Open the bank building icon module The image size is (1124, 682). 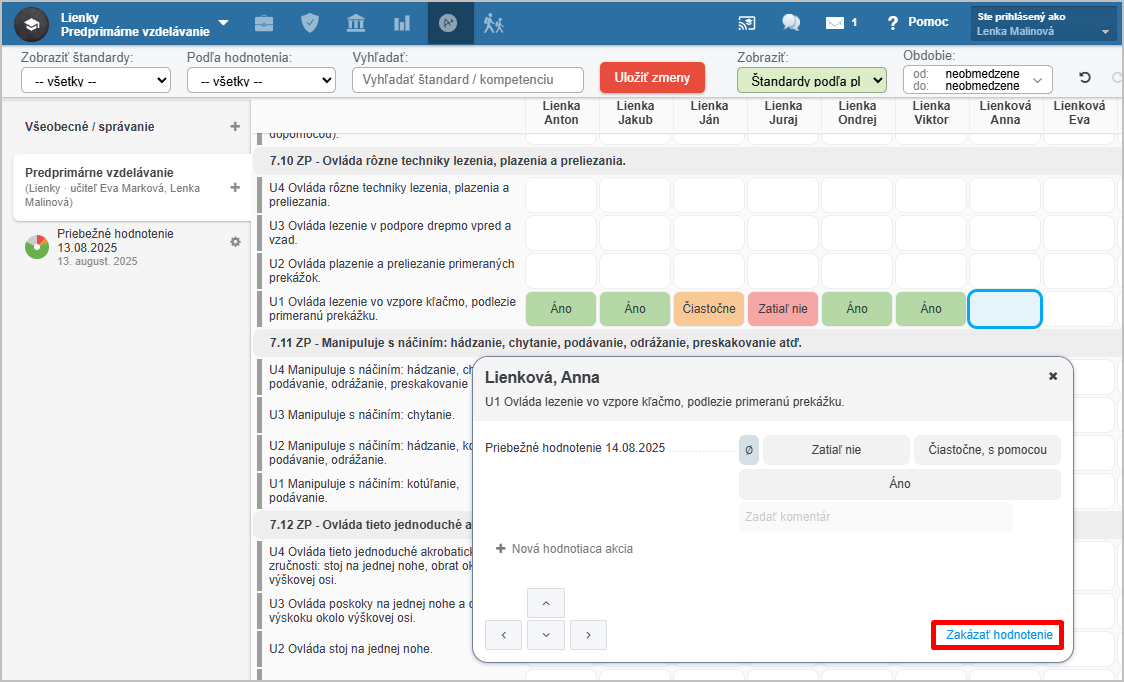pyautogui.click(x=356, y=23)
